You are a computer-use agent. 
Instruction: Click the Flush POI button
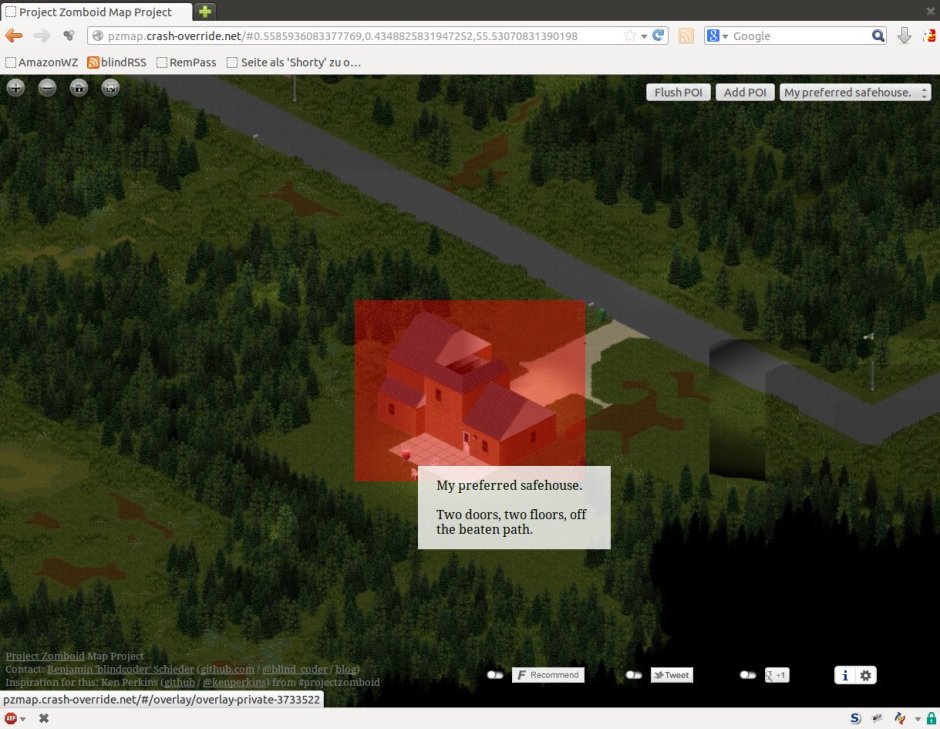pos(678,92)
